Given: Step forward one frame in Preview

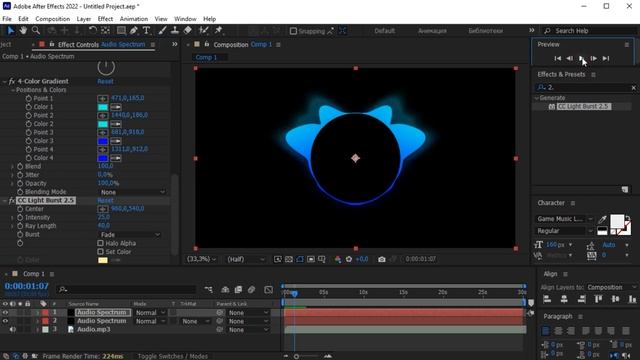Looking at the screenshot, I should click(x=594, y=58).
